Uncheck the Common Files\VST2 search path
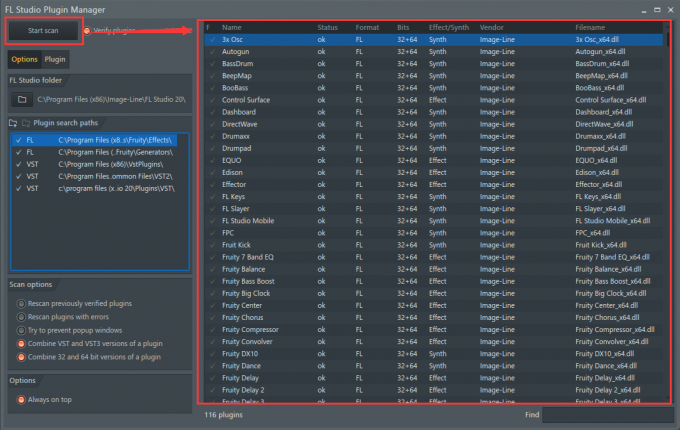This screenshot has height=430, width=680. pos(19,176)
